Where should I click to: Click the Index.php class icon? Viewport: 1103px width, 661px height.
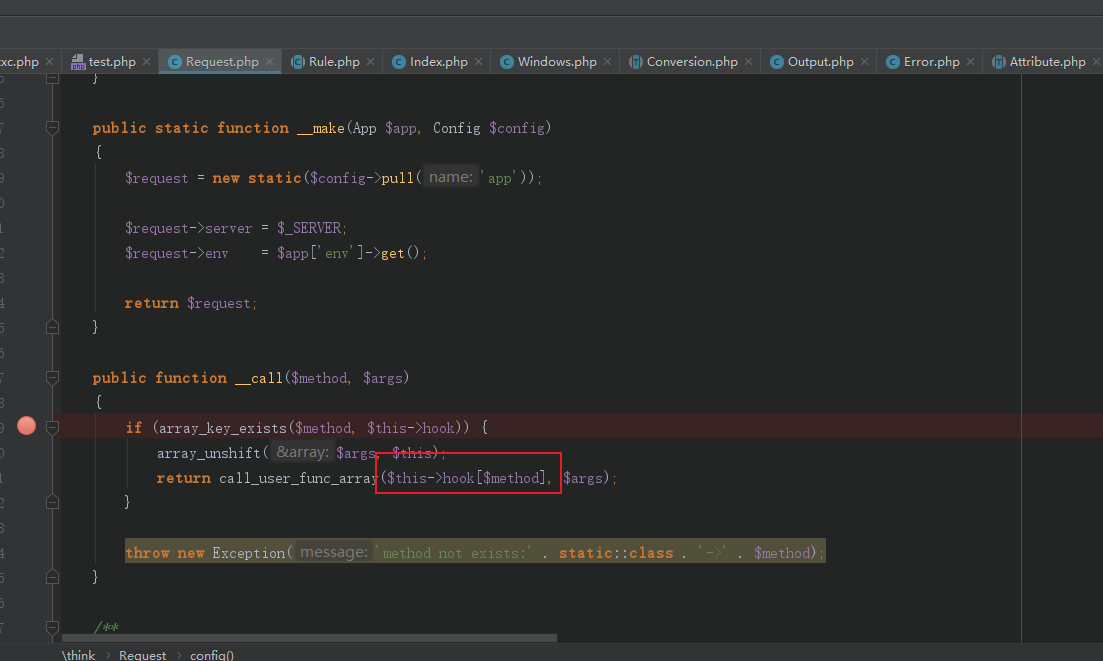(399, 62)
